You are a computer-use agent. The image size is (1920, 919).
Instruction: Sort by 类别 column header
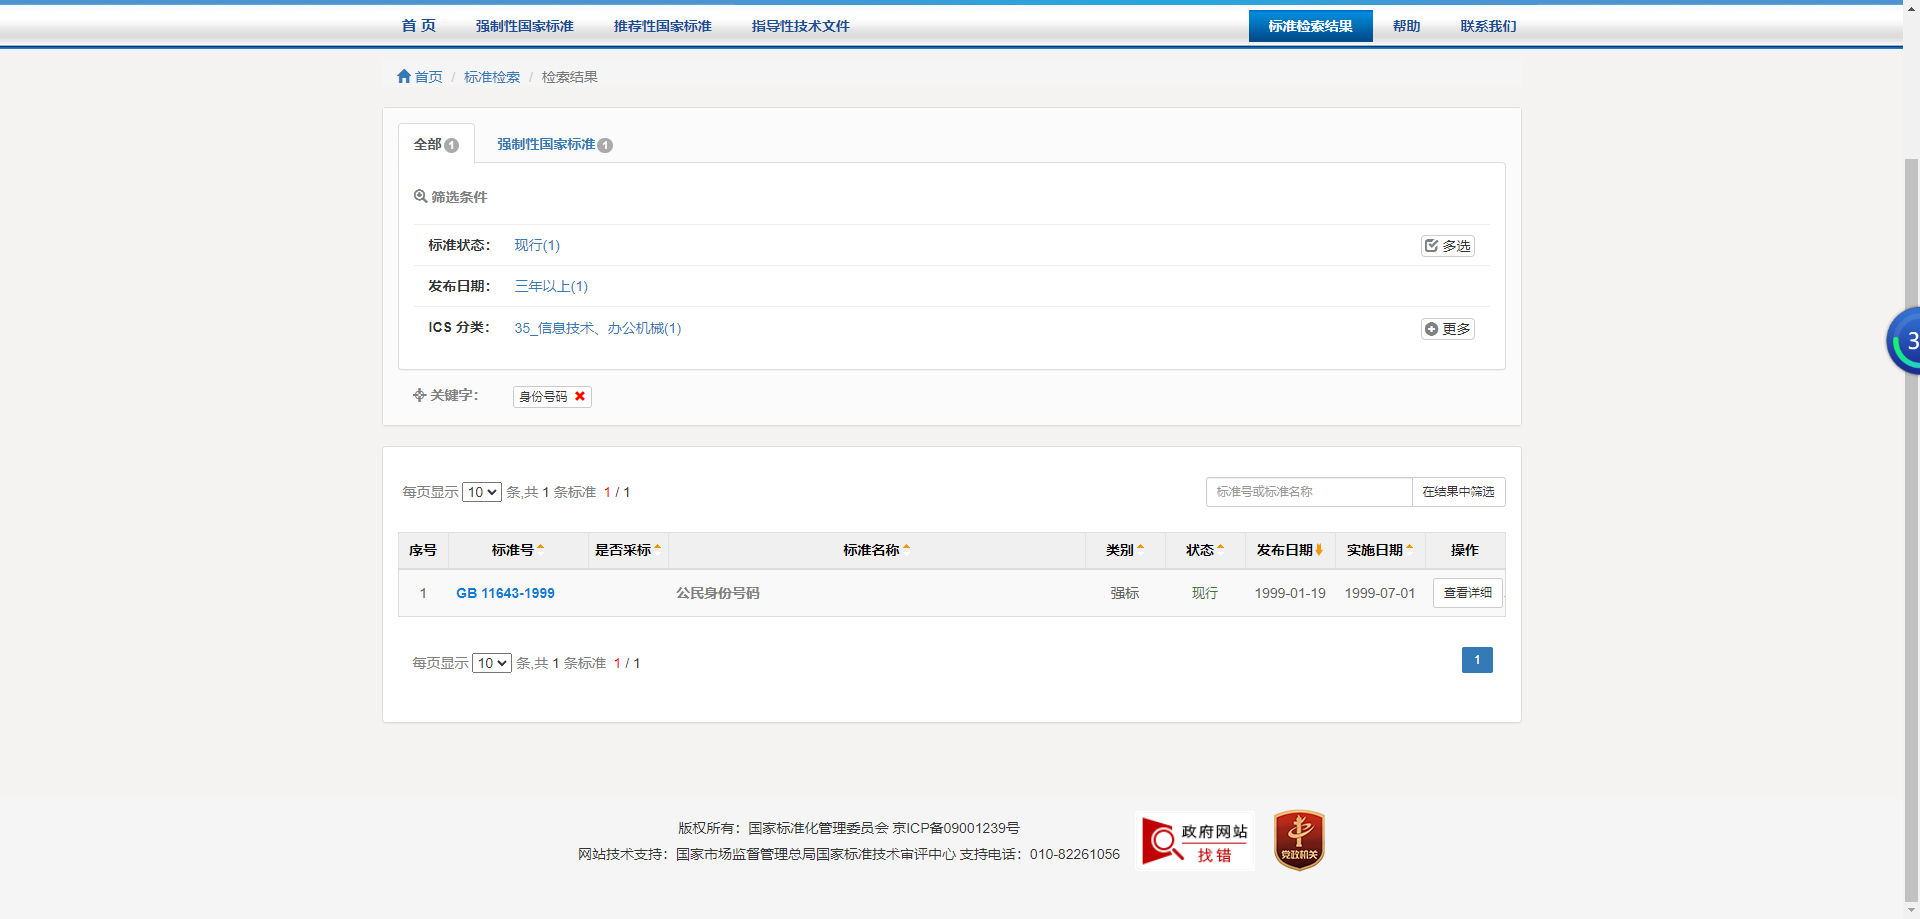tap(1125, 550)
